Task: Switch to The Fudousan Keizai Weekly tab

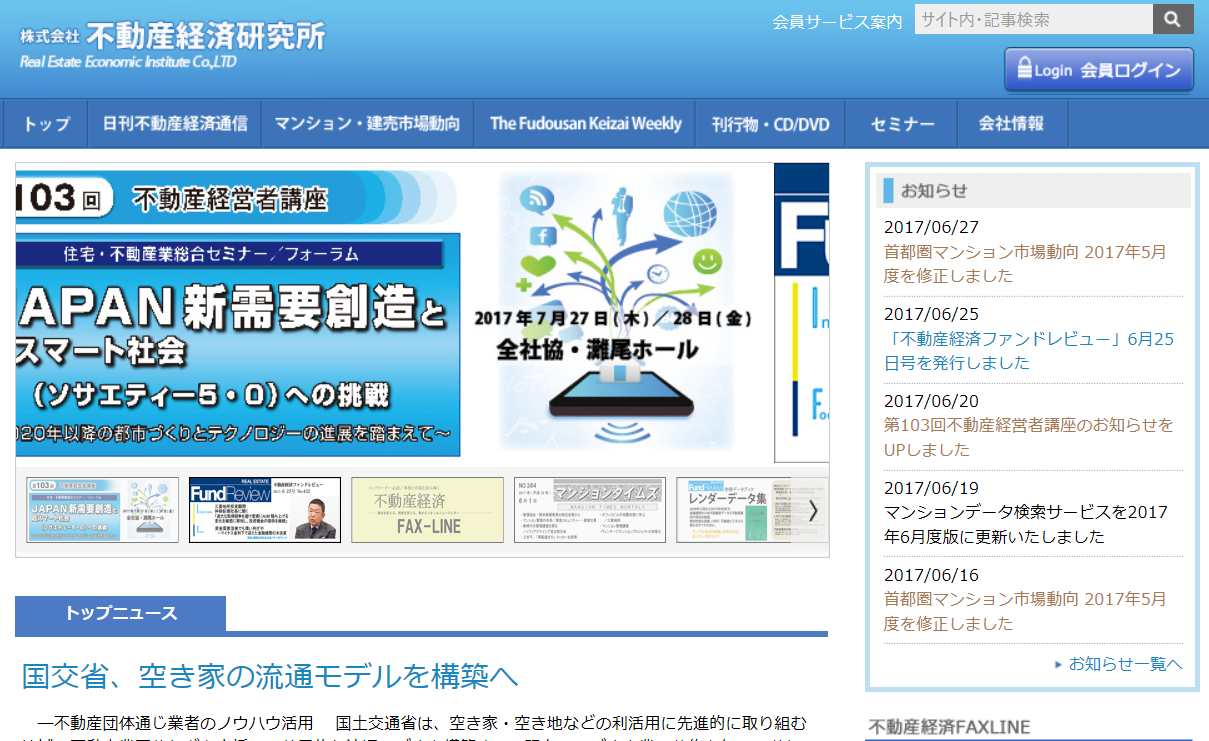Action: pos(584,123)
